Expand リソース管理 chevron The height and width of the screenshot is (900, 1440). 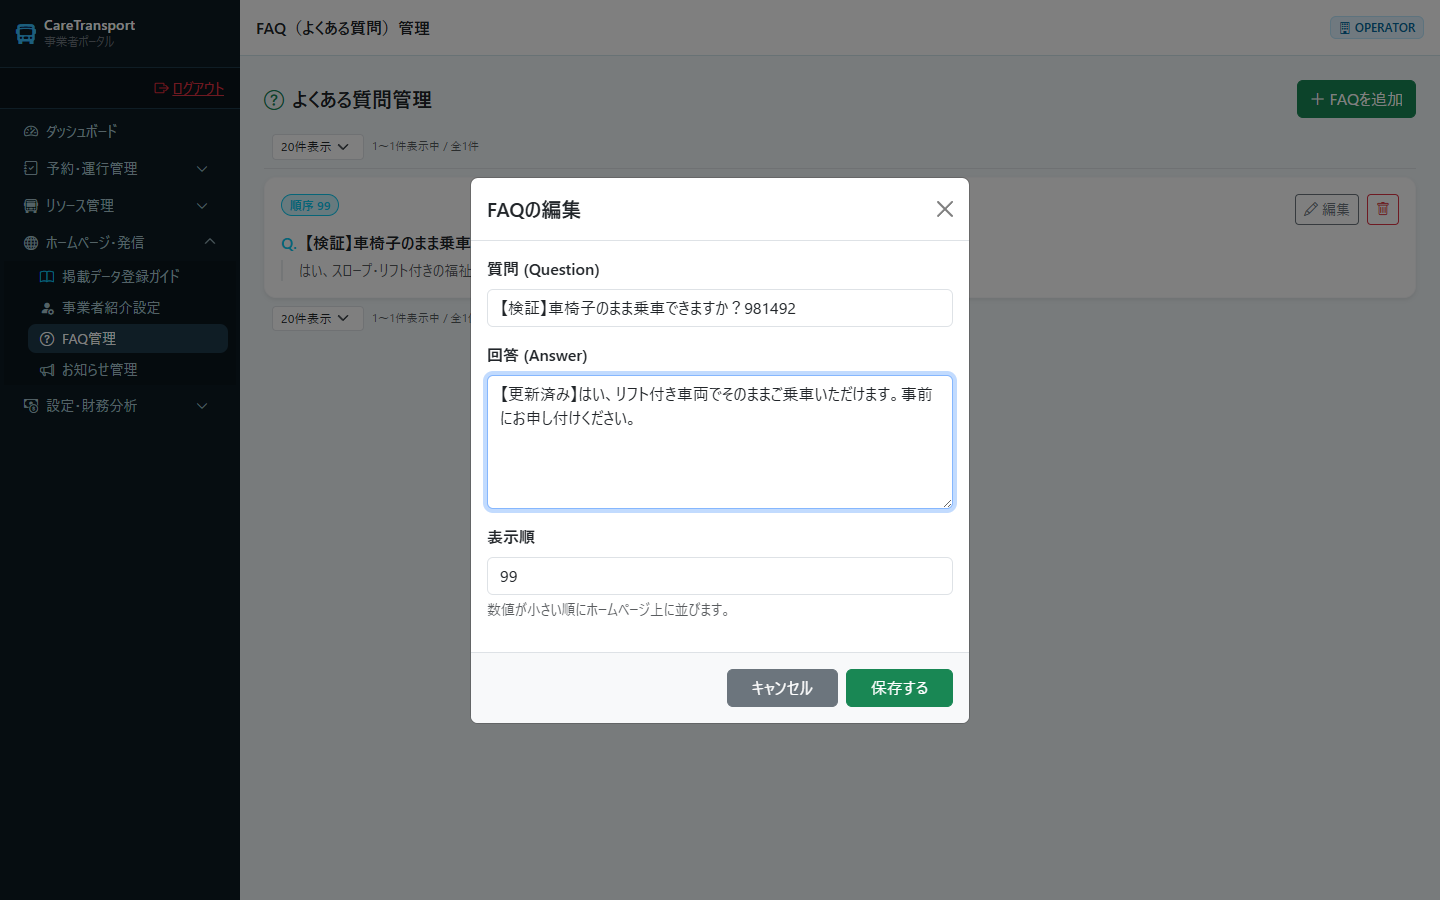point(202,206)
